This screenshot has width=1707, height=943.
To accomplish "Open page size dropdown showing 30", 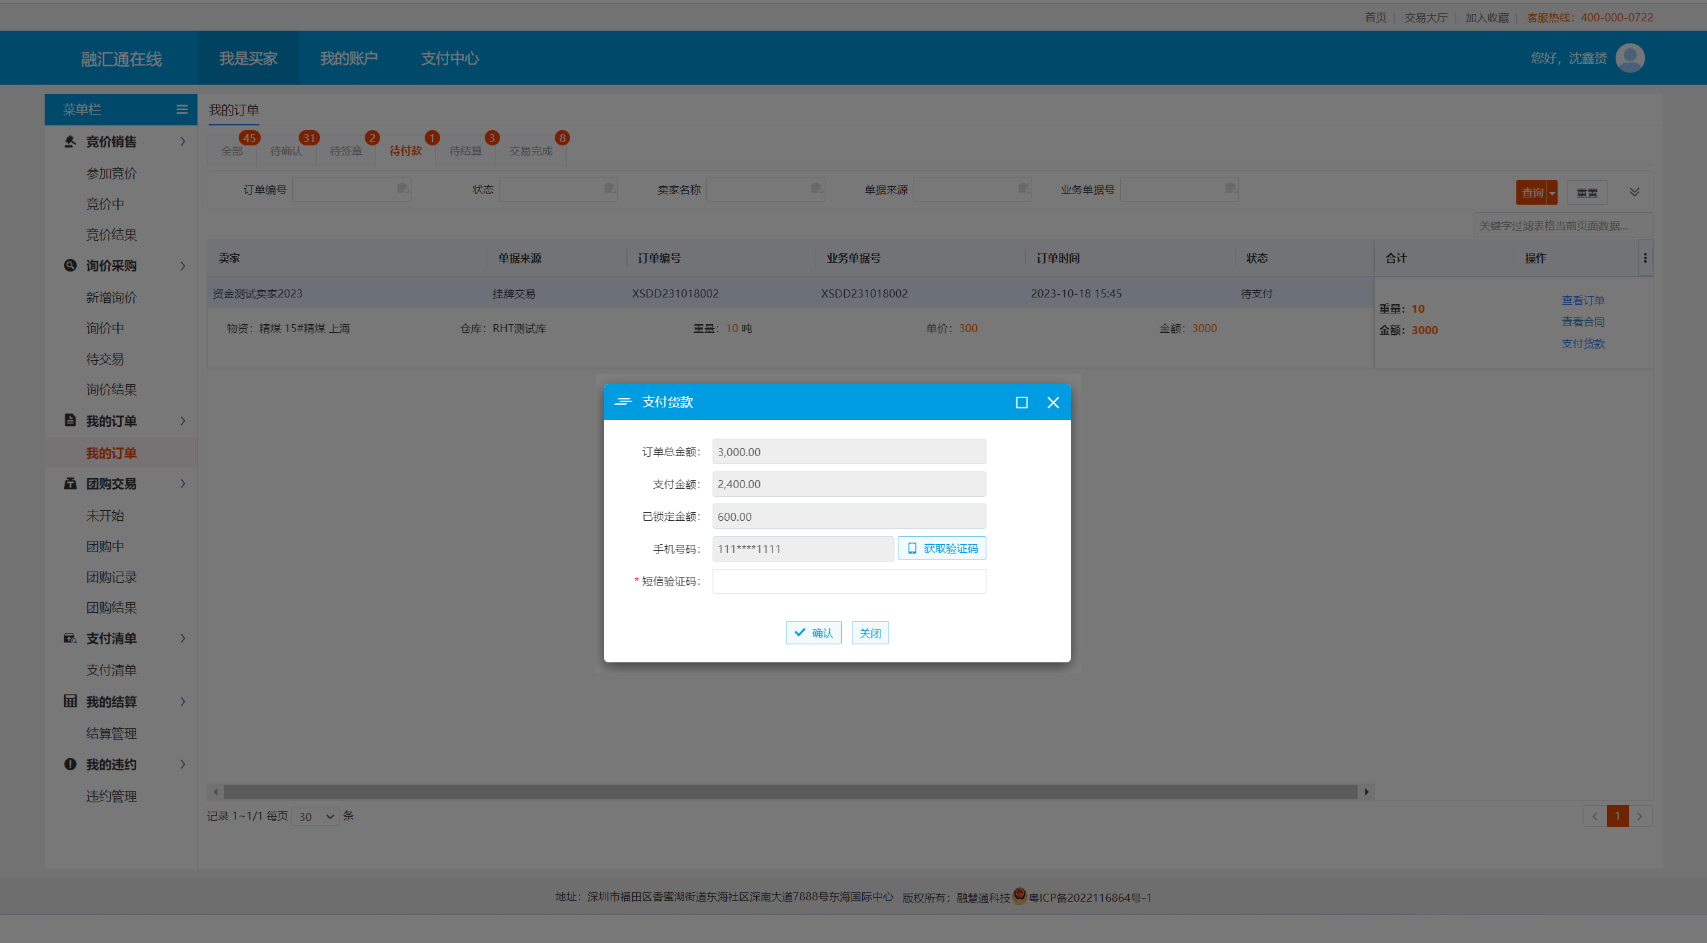I will [x=316, y=817].
